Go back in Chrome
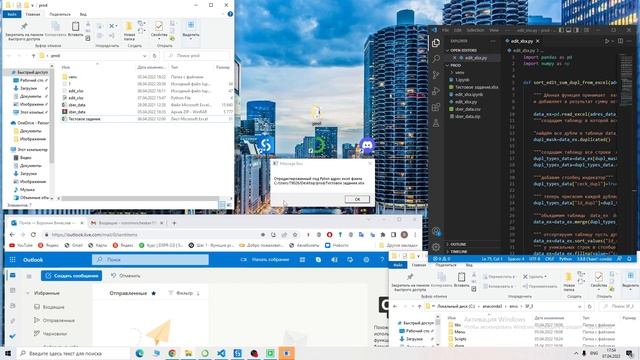Screen dimensions: 640x360 [x=12, y=235]
